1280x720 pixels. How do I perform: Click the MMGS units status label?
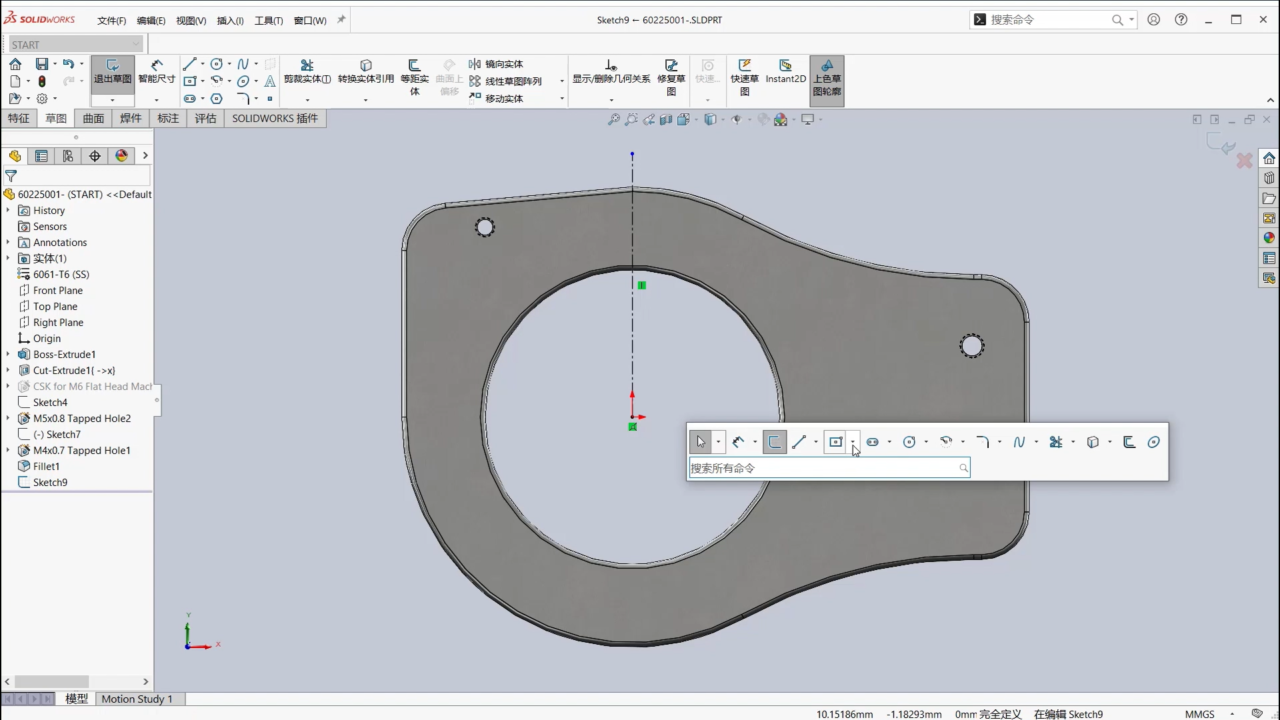click(x=1200, y=714)
